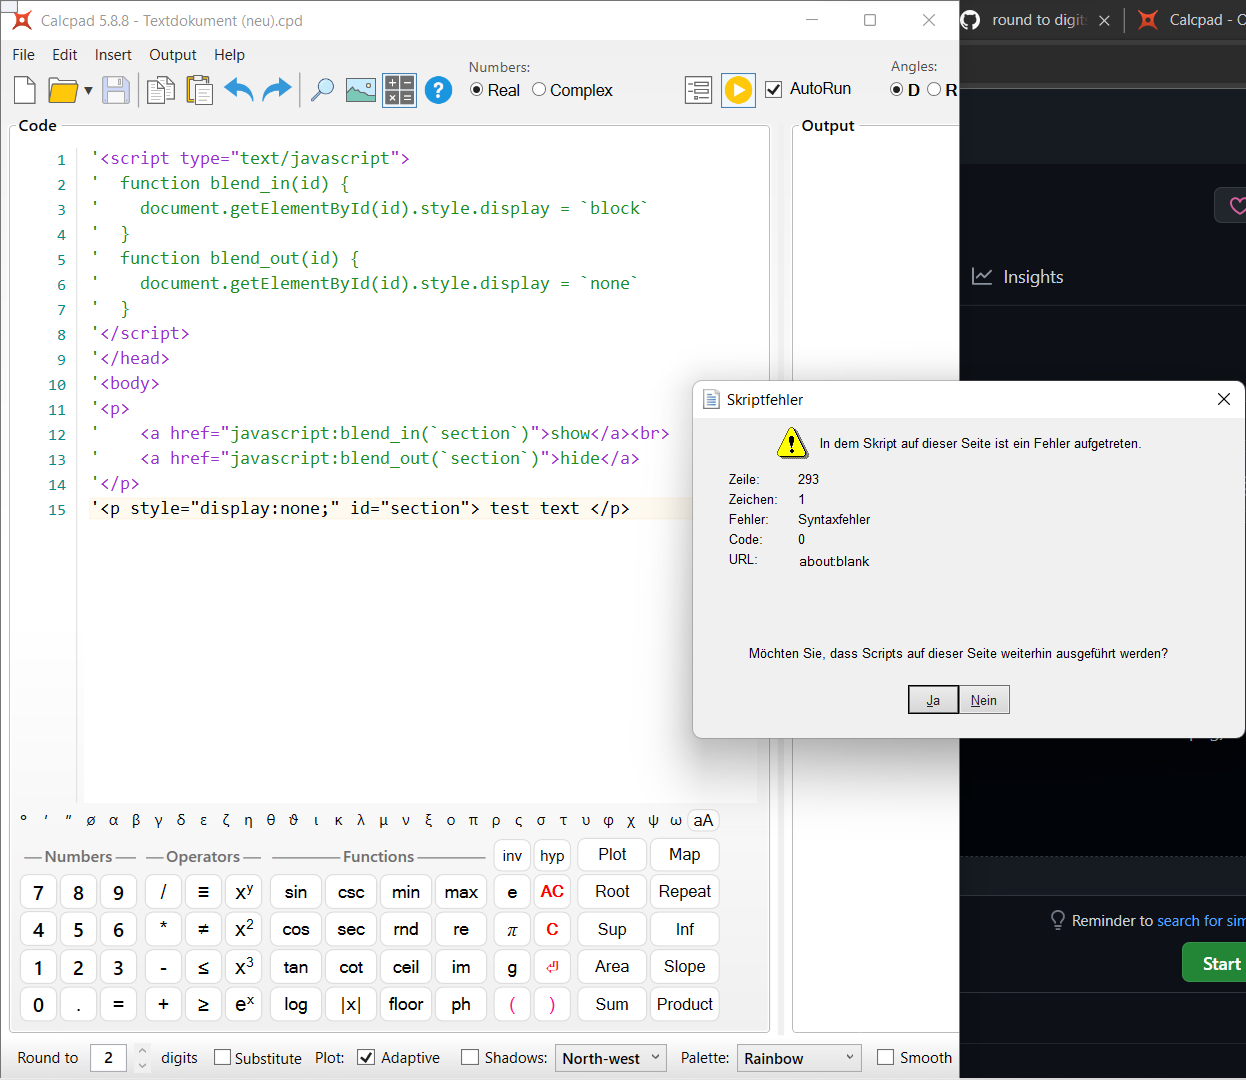Image resolution: width=1246 pixels, height=1080 pixels.
Task: Select Complex numbers mode
Action: point(538,90)
